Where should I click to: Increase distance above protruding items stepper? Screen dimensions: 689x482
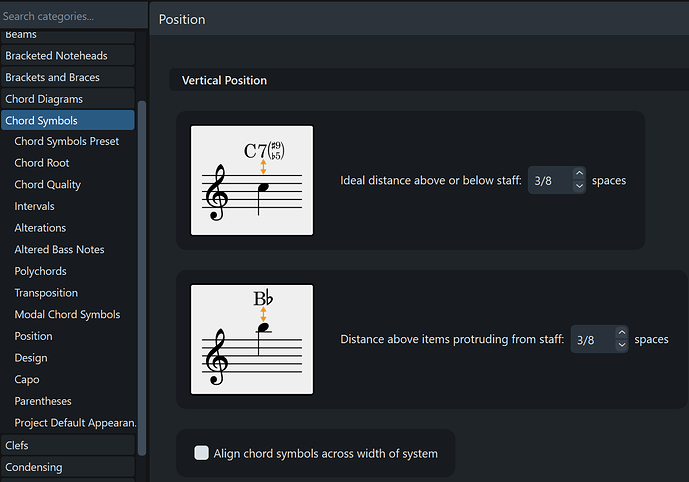[x=622, y=333]
